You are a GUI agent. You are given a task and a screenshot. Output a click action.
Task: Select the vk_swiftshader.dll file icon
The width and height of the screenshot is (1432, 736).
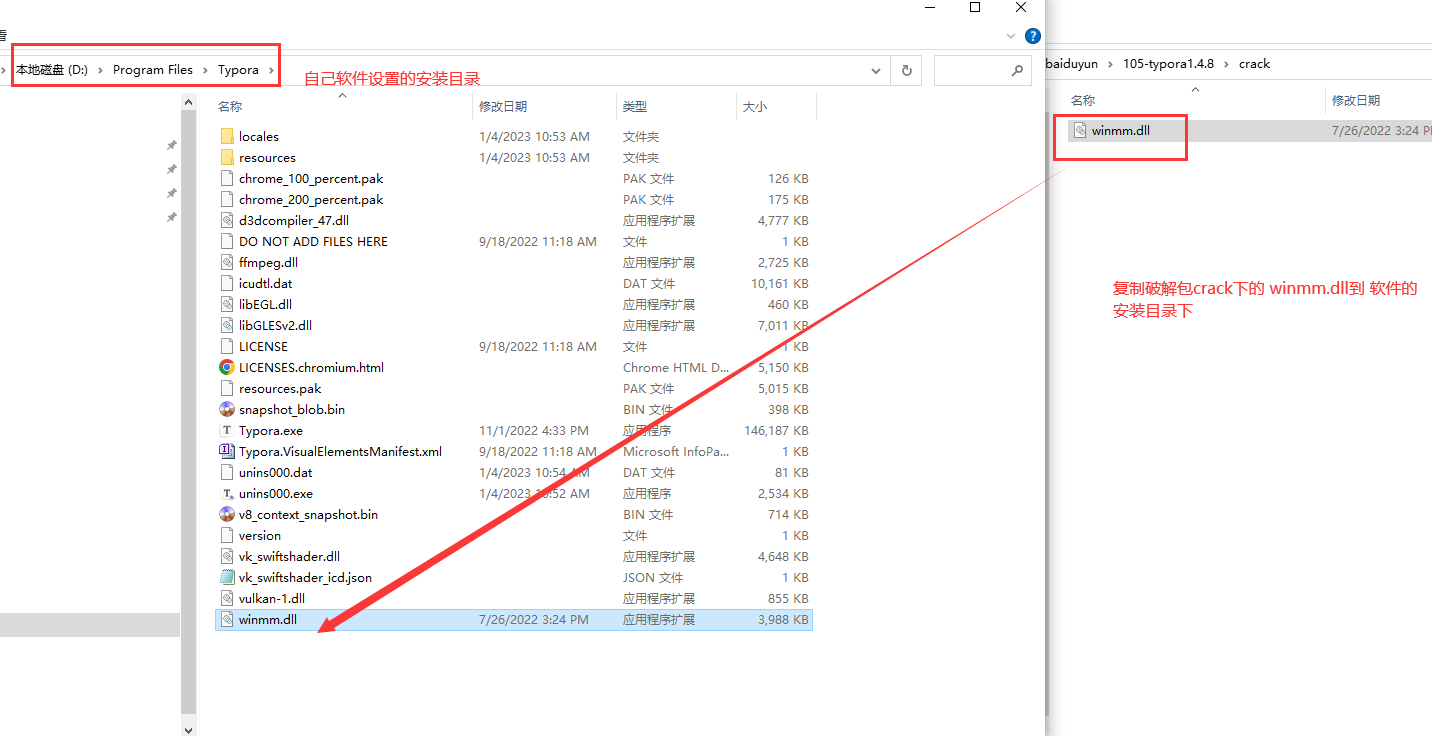(x=227, y=556)
